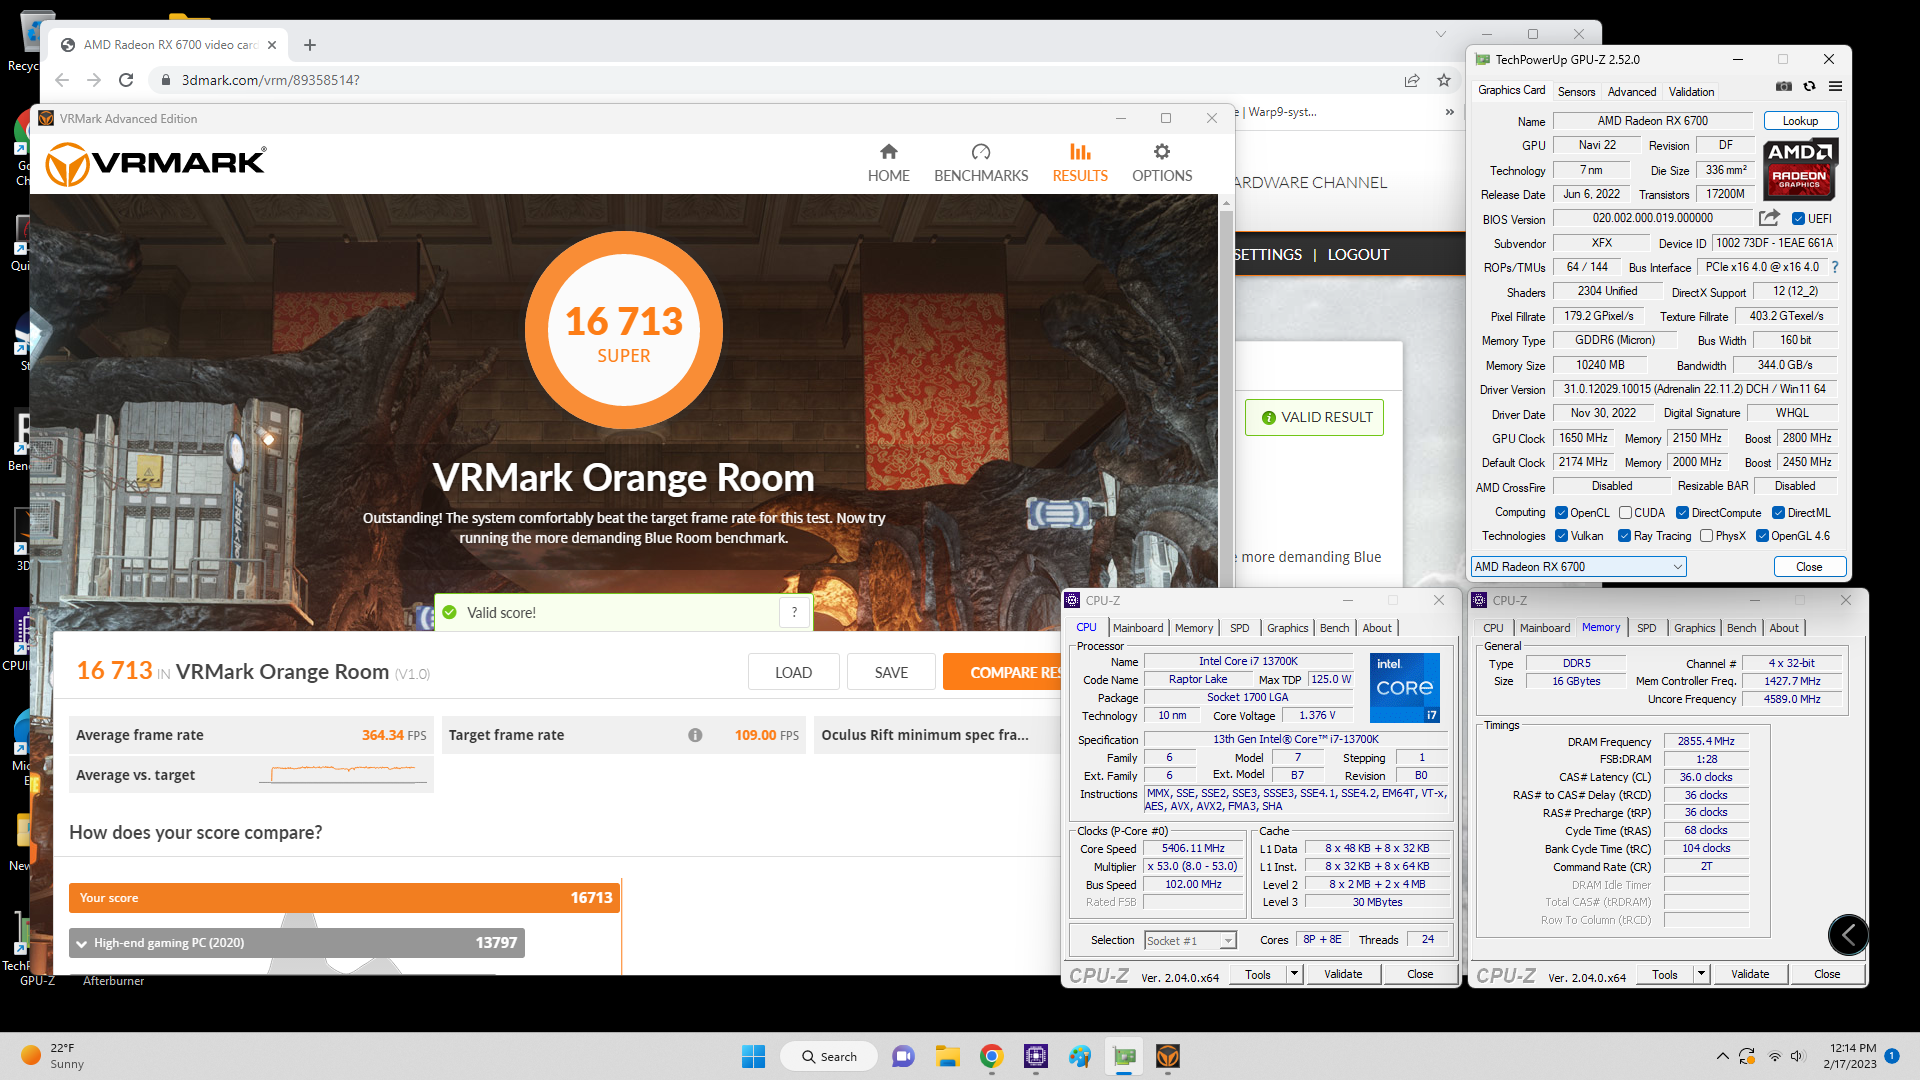Click Lookup button in GPU-Z
The width and height of the screenshot is (1920, 1080).
coord(1800,121)
